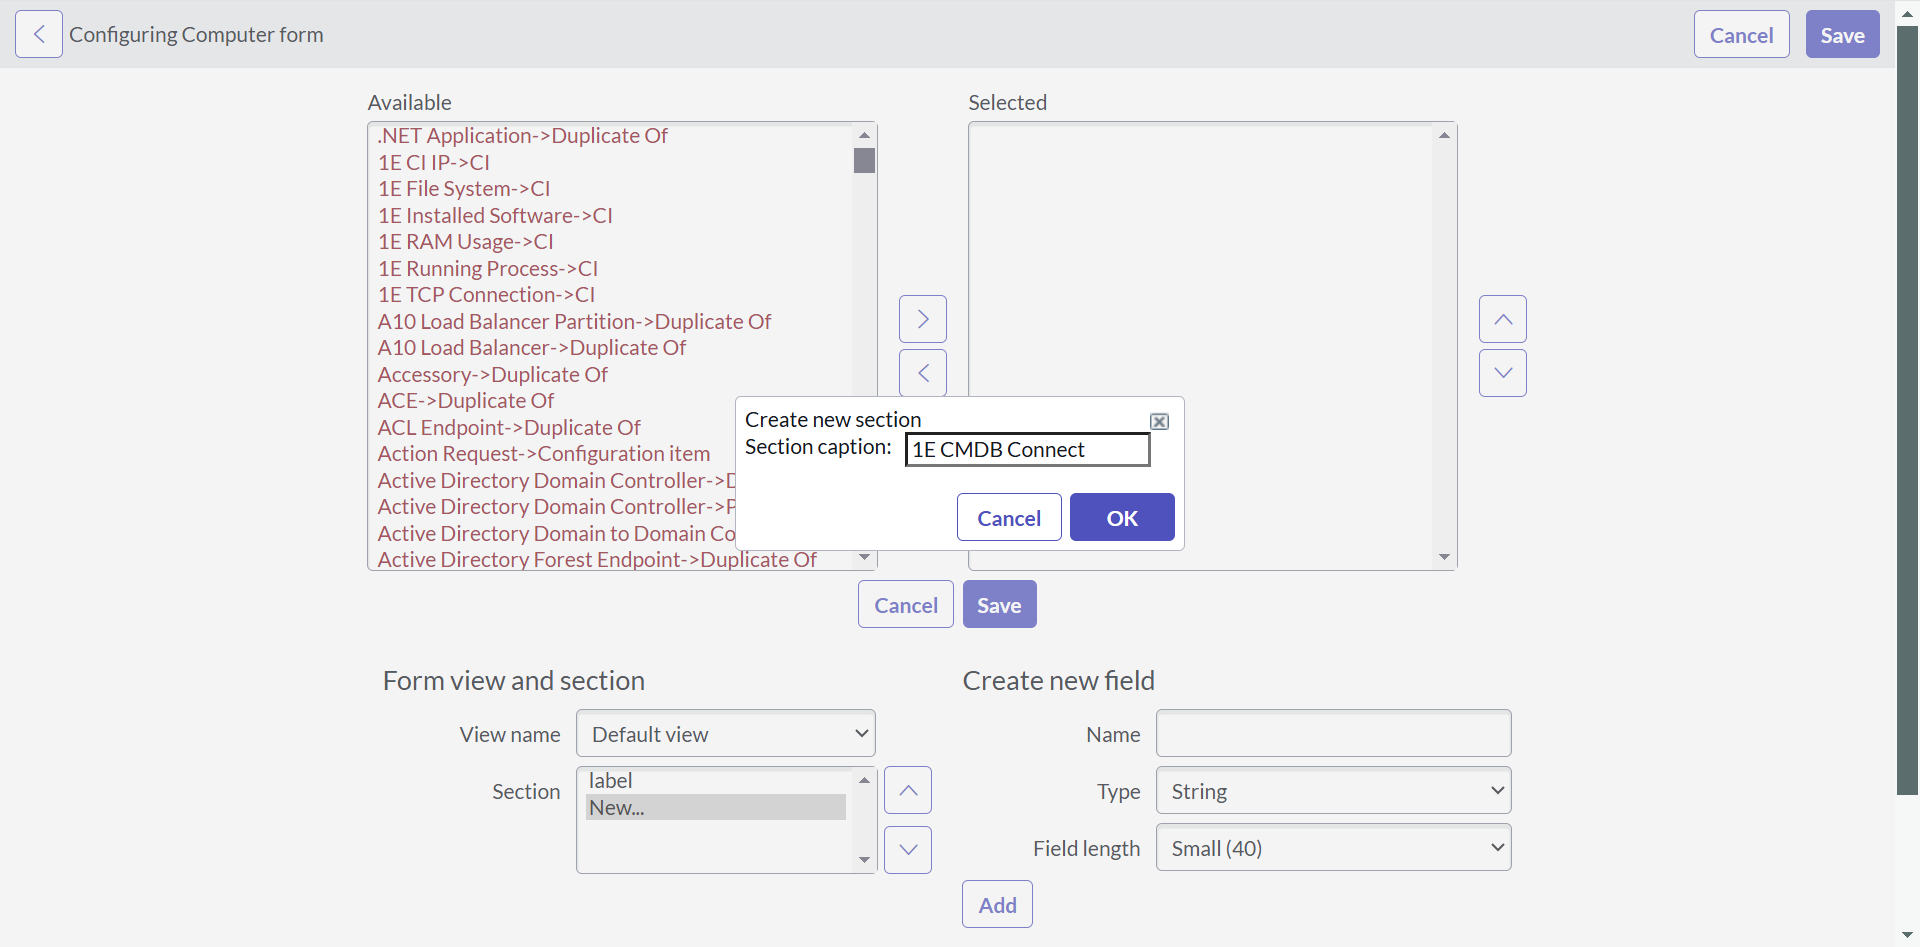Screen dimensions: 1920x947
Task: Click Save in the top header bar
Action: [1841, 35]
